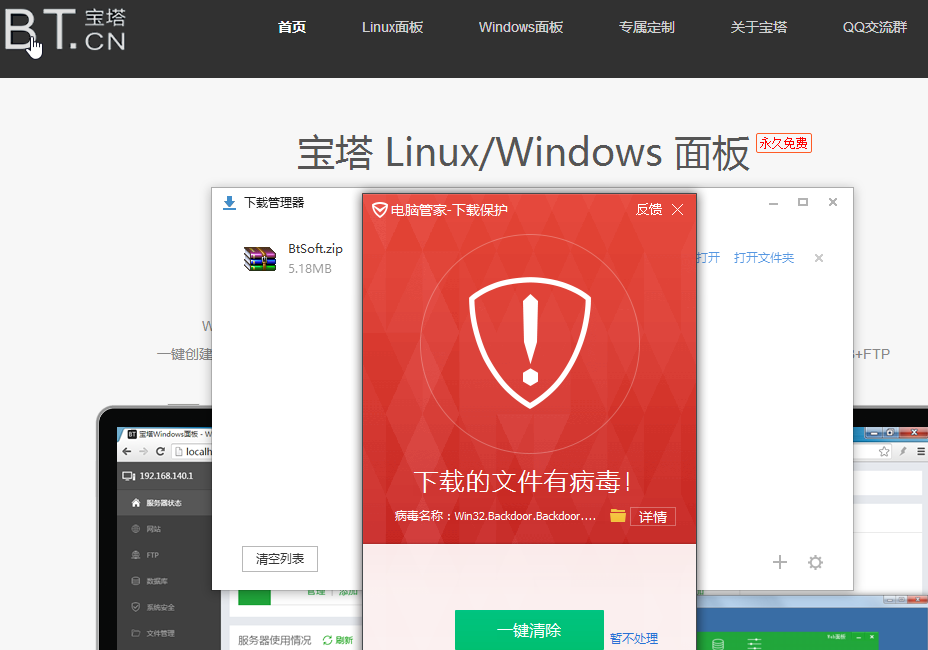928x650 pixels.
Task: Remove BtSoft.zip entry with small x
Action: point(819,258)
